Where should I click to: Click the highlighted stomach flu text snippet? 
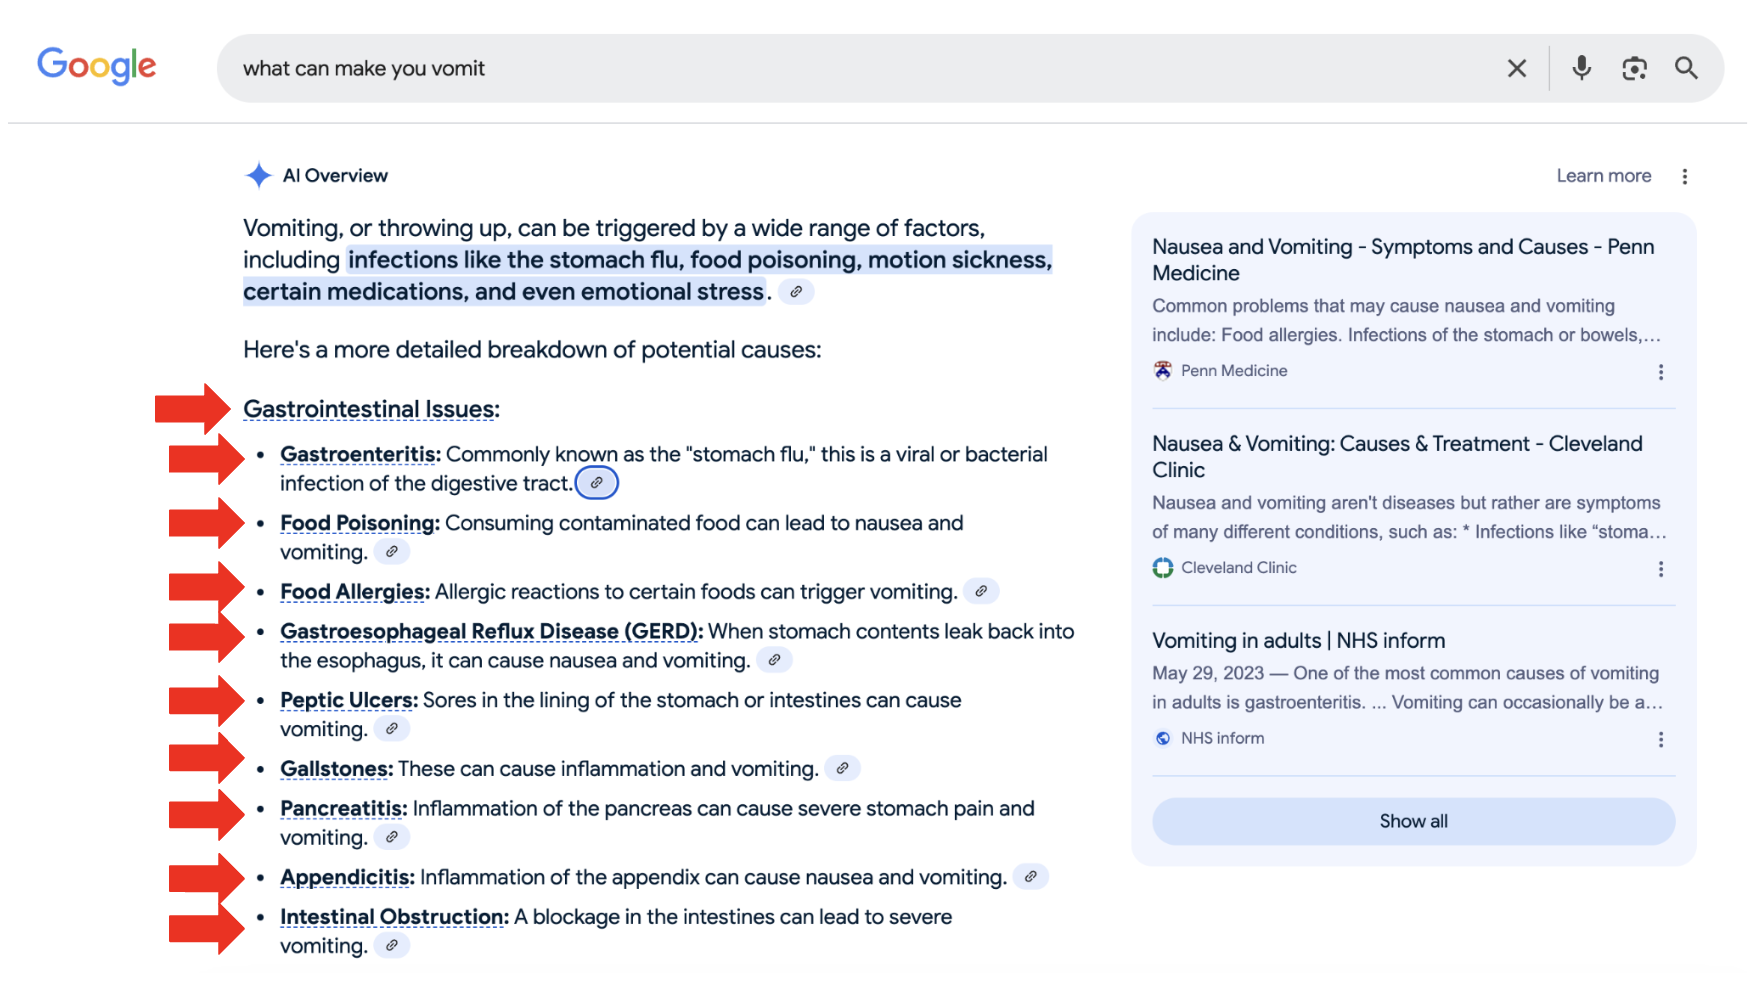(x=699, y=259)
